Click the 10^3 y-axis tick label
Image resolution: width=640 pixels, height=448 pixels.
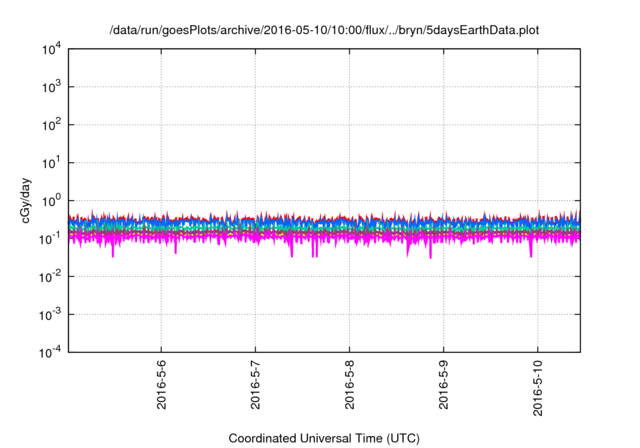51,87
